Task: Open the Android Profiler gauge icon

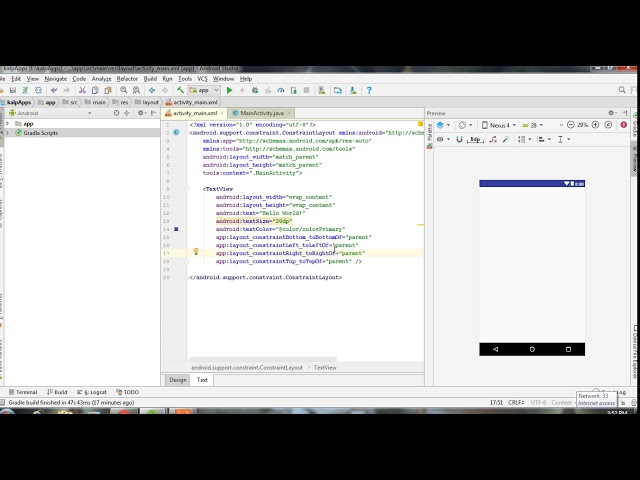Action: coord(281,90)
